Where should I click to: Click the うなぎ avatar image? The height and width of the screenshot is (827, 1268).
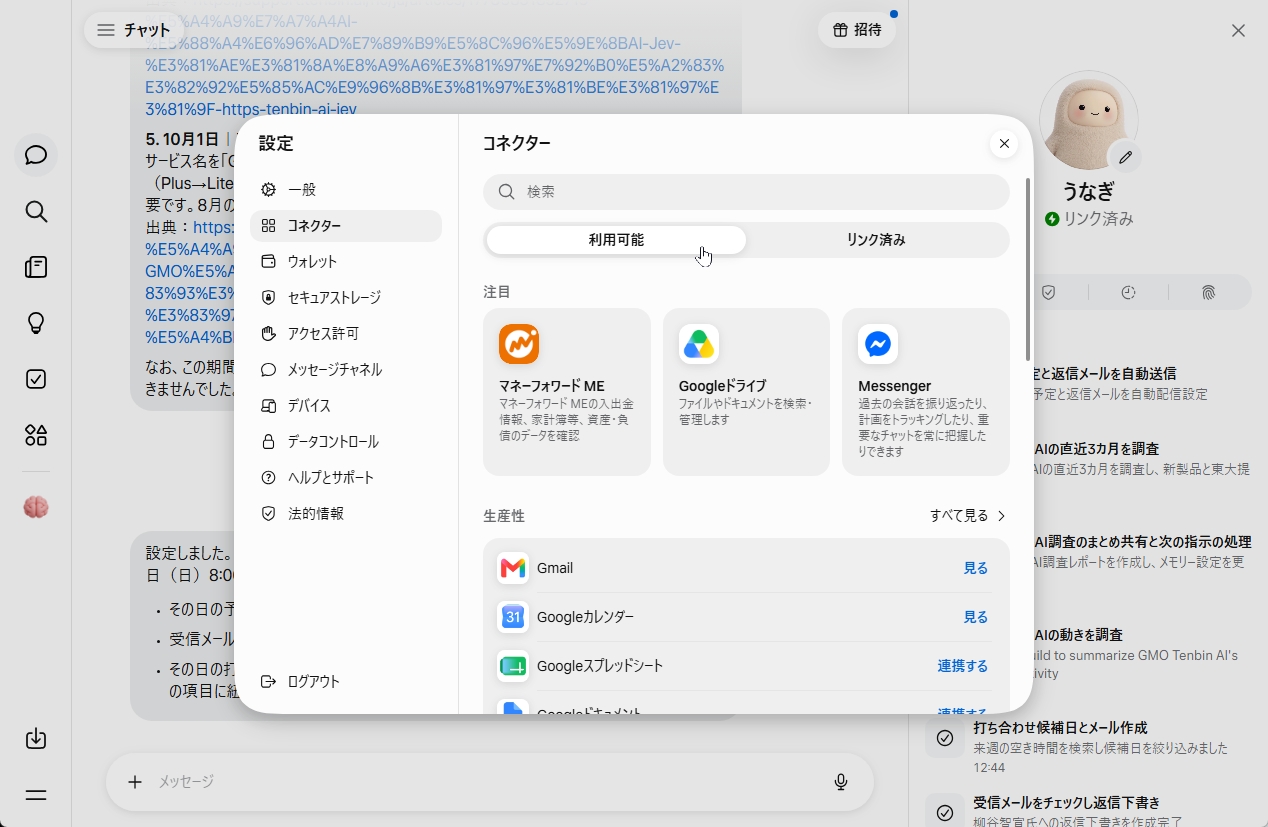[x=1089, y=120]
